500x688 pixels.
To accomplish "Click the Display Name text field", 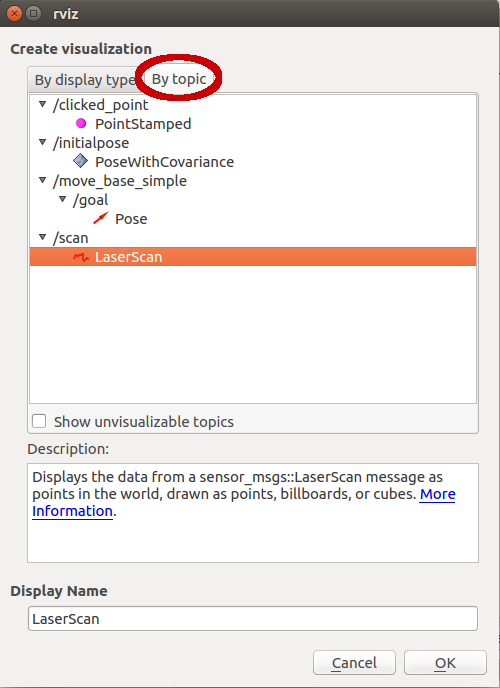I will pos(253,619).
